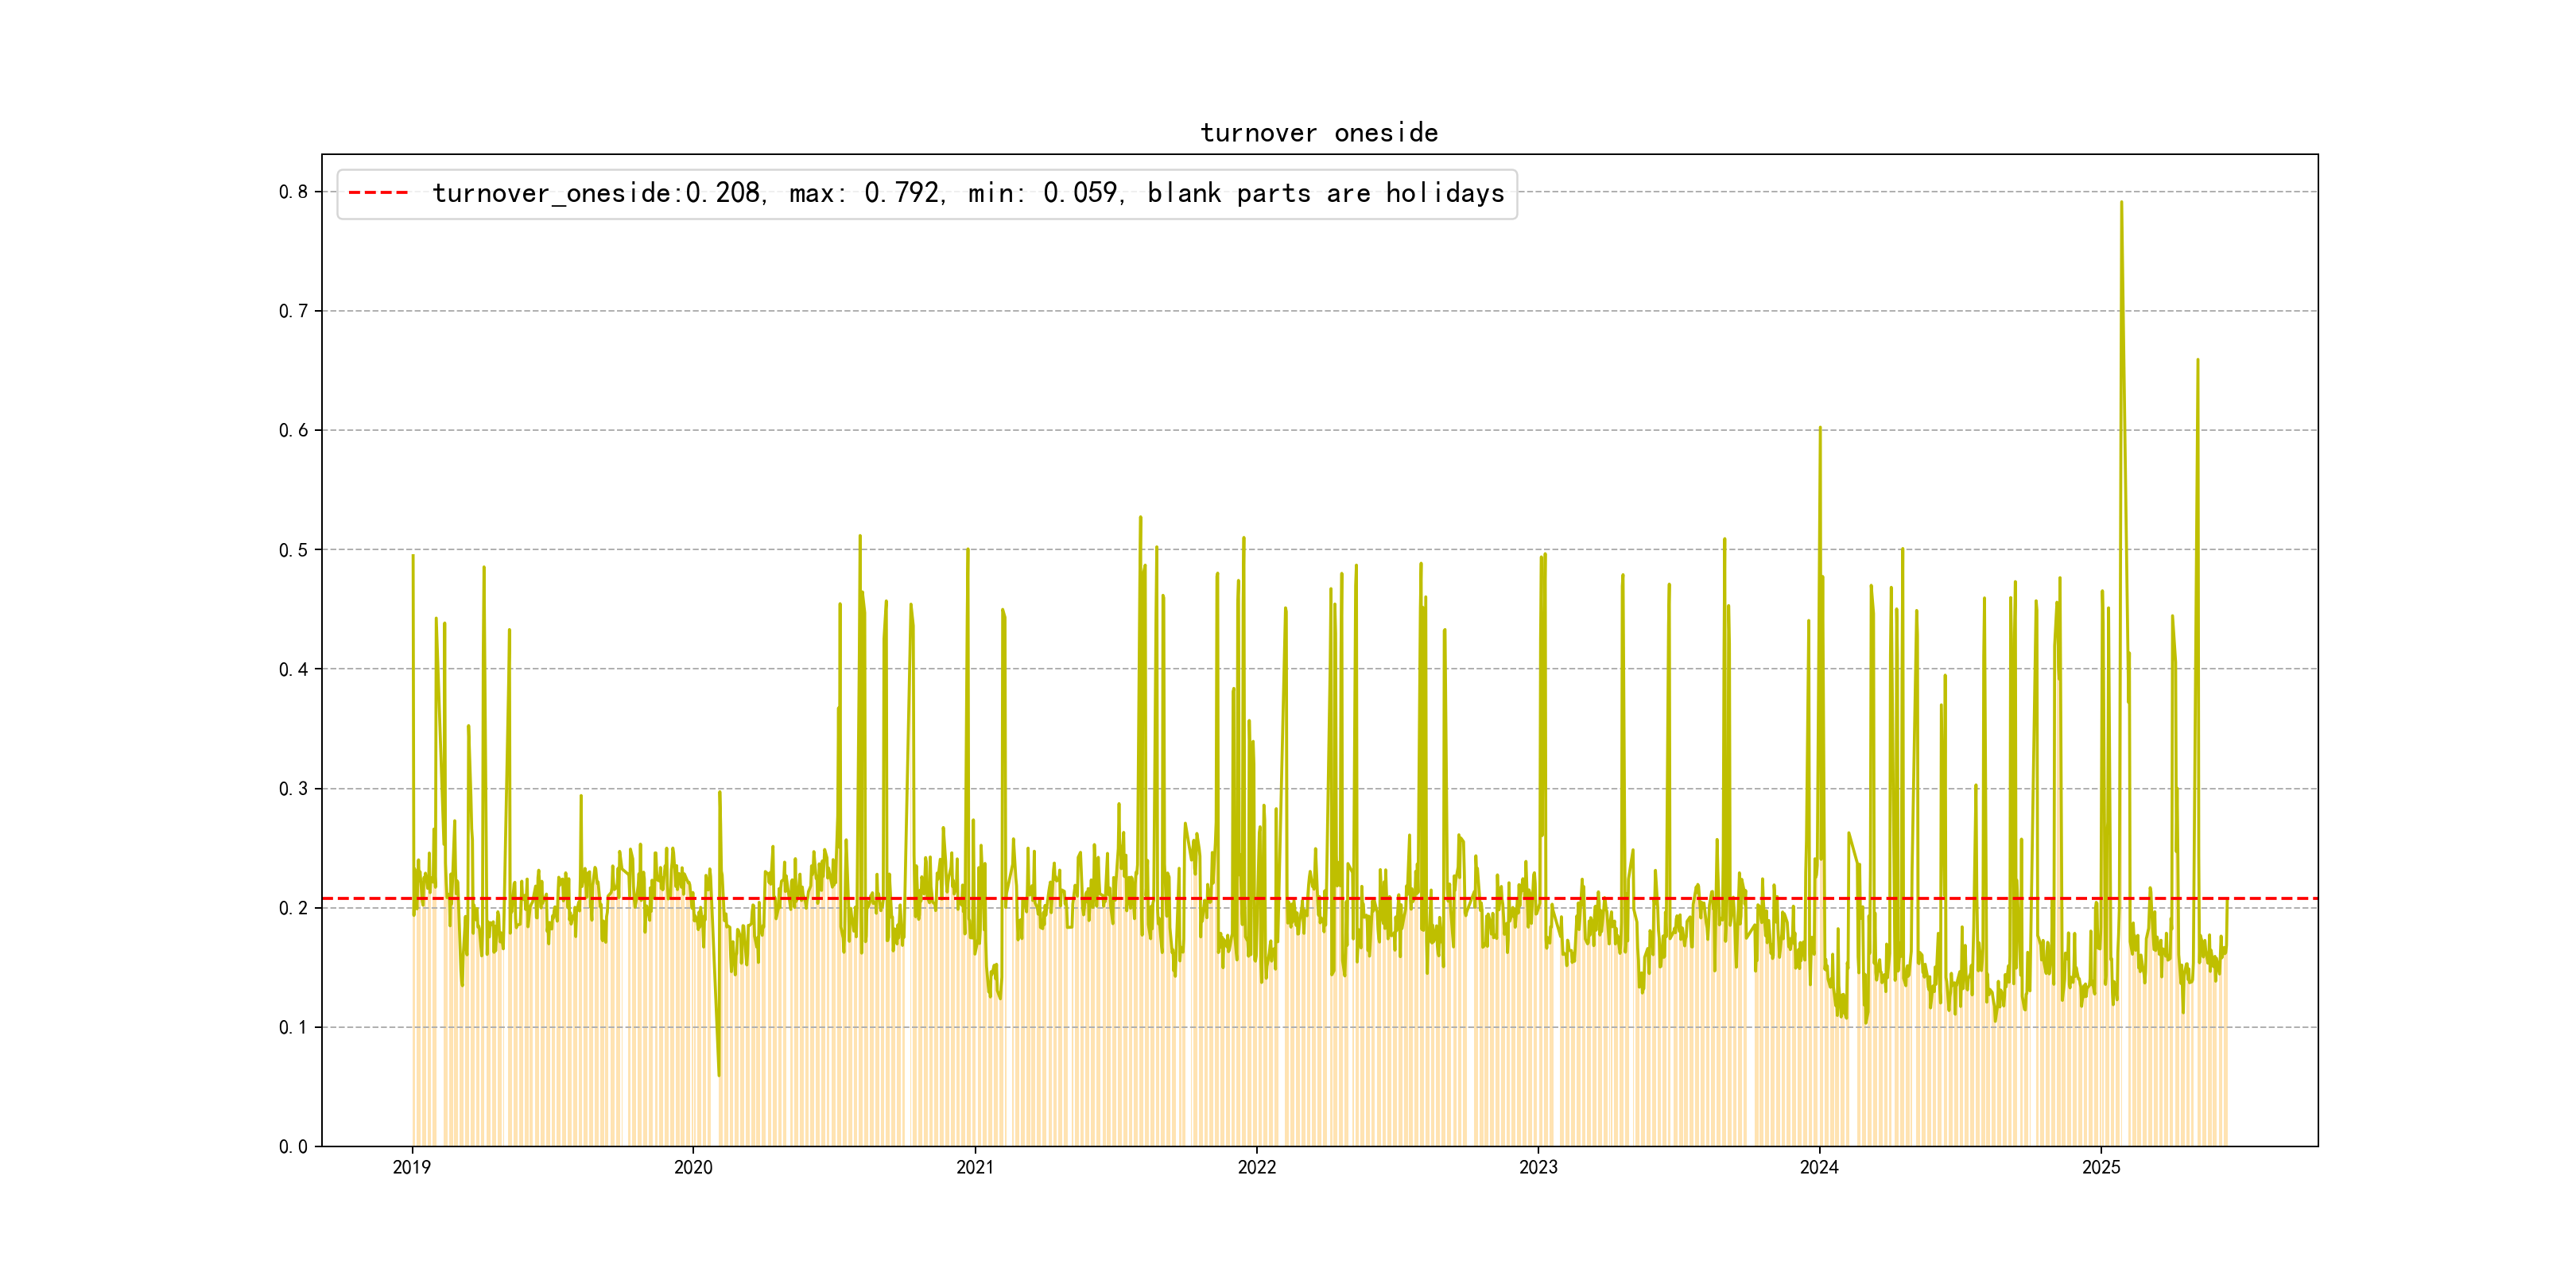Click the 0.7 y-axis tick label
Image resolution: width=2576 pixels, height=1288 pixels.
[293, 311]
